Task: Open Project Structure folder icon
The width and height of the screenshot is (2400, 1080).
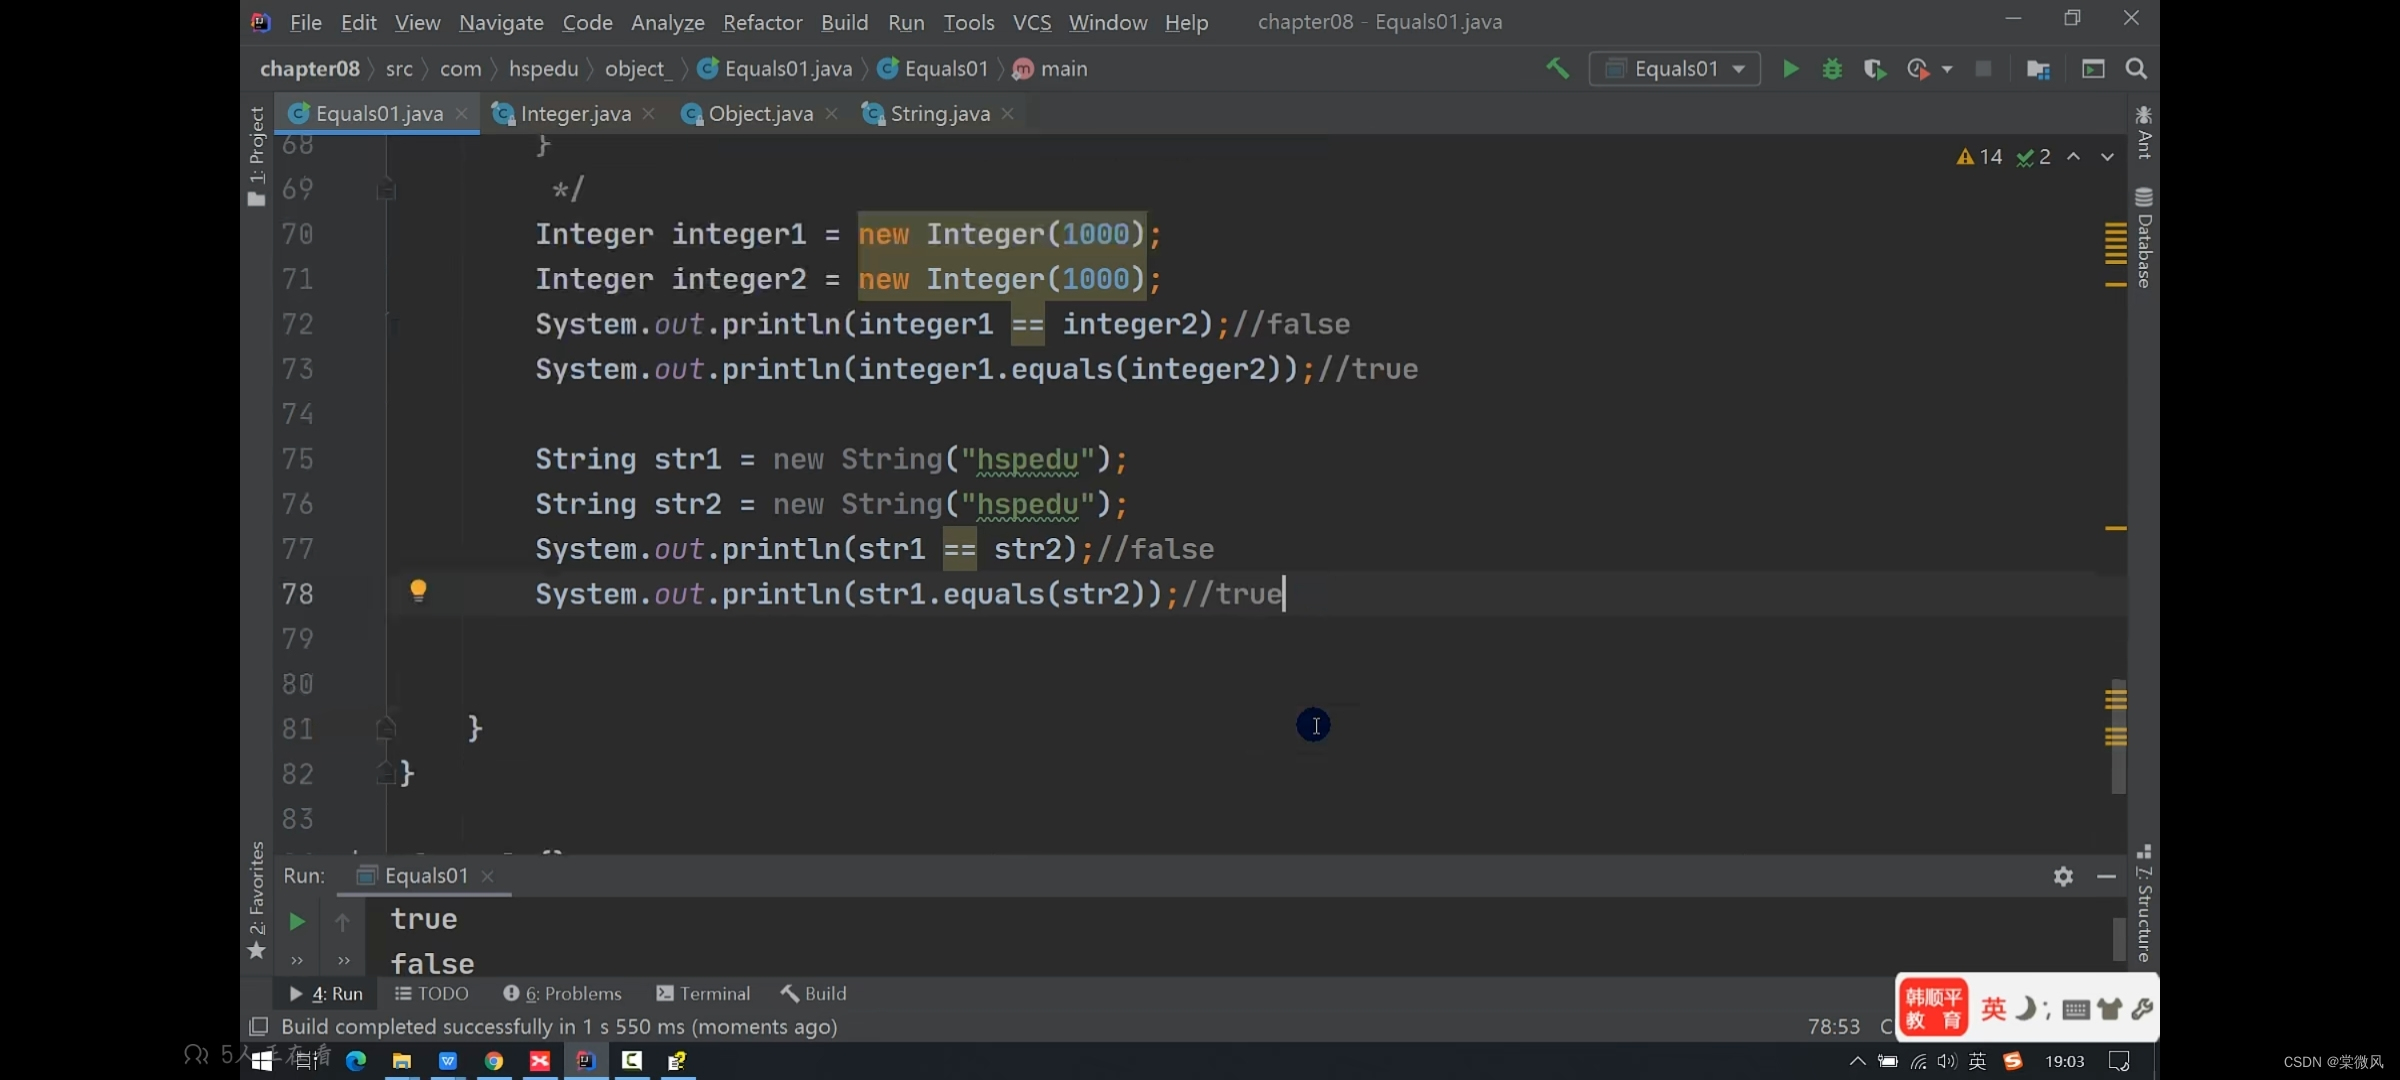Action: point(2037,69)
